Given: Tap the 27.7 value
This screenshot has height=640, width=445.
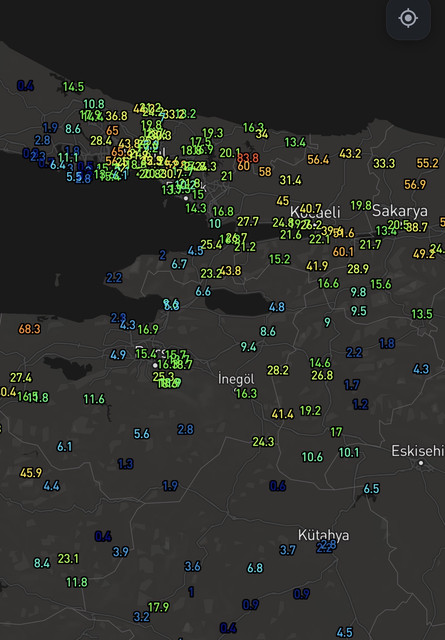Looking at the screenshot, I should coord(248,222).
